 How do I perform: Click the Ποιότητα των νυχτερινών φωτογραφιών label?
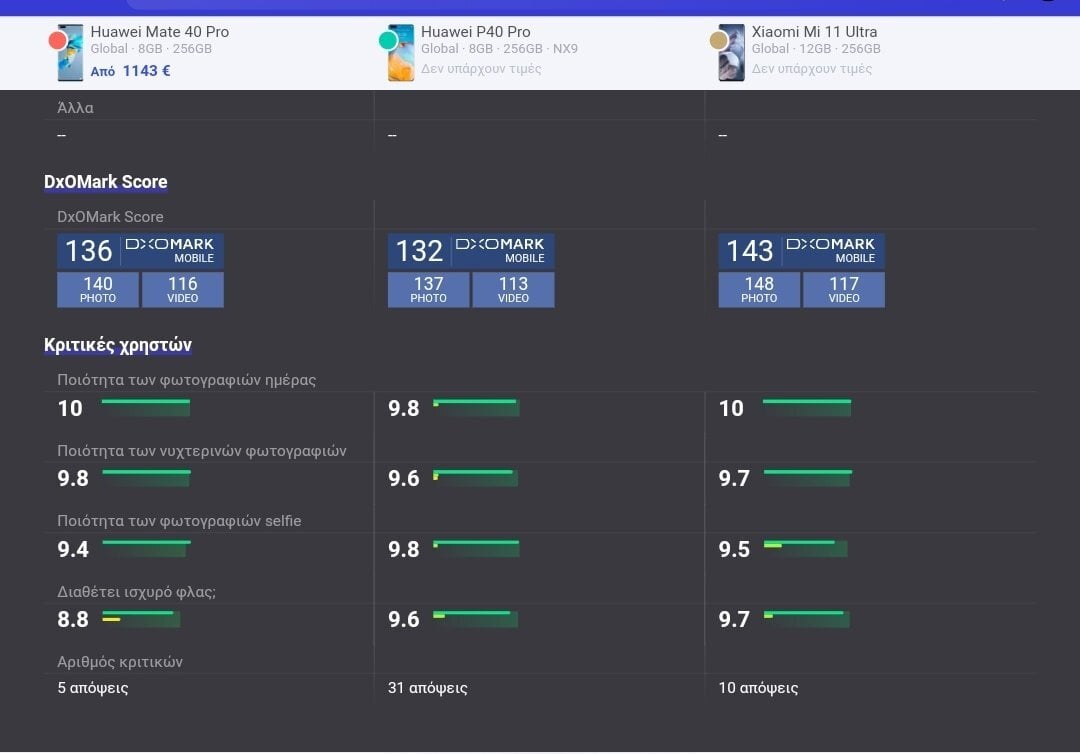pos(202,451)
